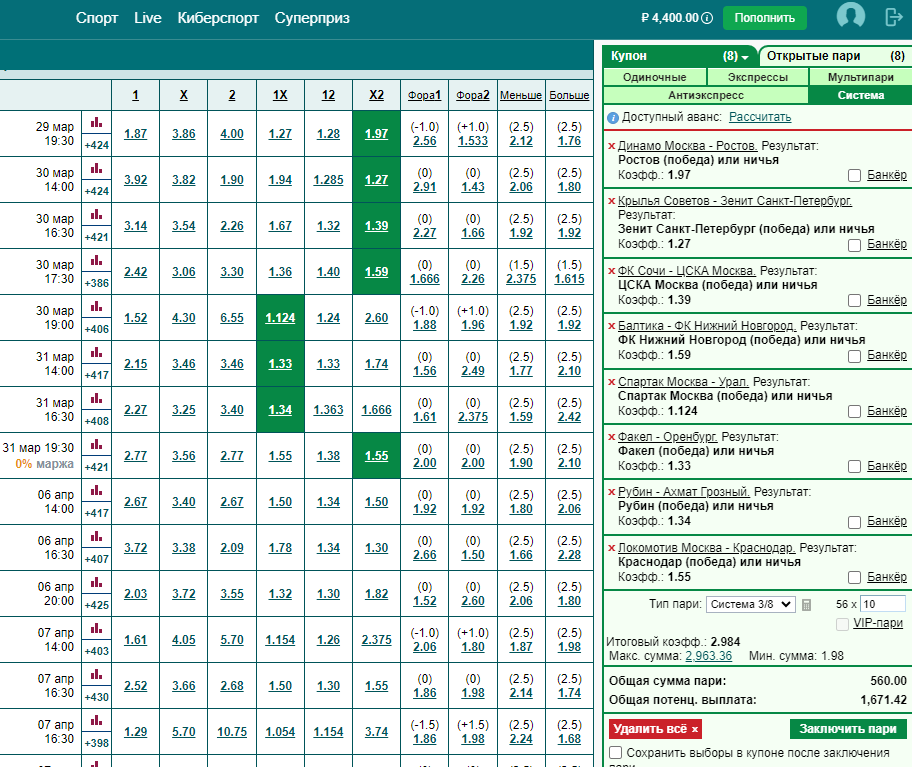912x767 pixels.
Task: Expand more markets +425 for 06 апр 20:00
Action: tap(97, 605)
